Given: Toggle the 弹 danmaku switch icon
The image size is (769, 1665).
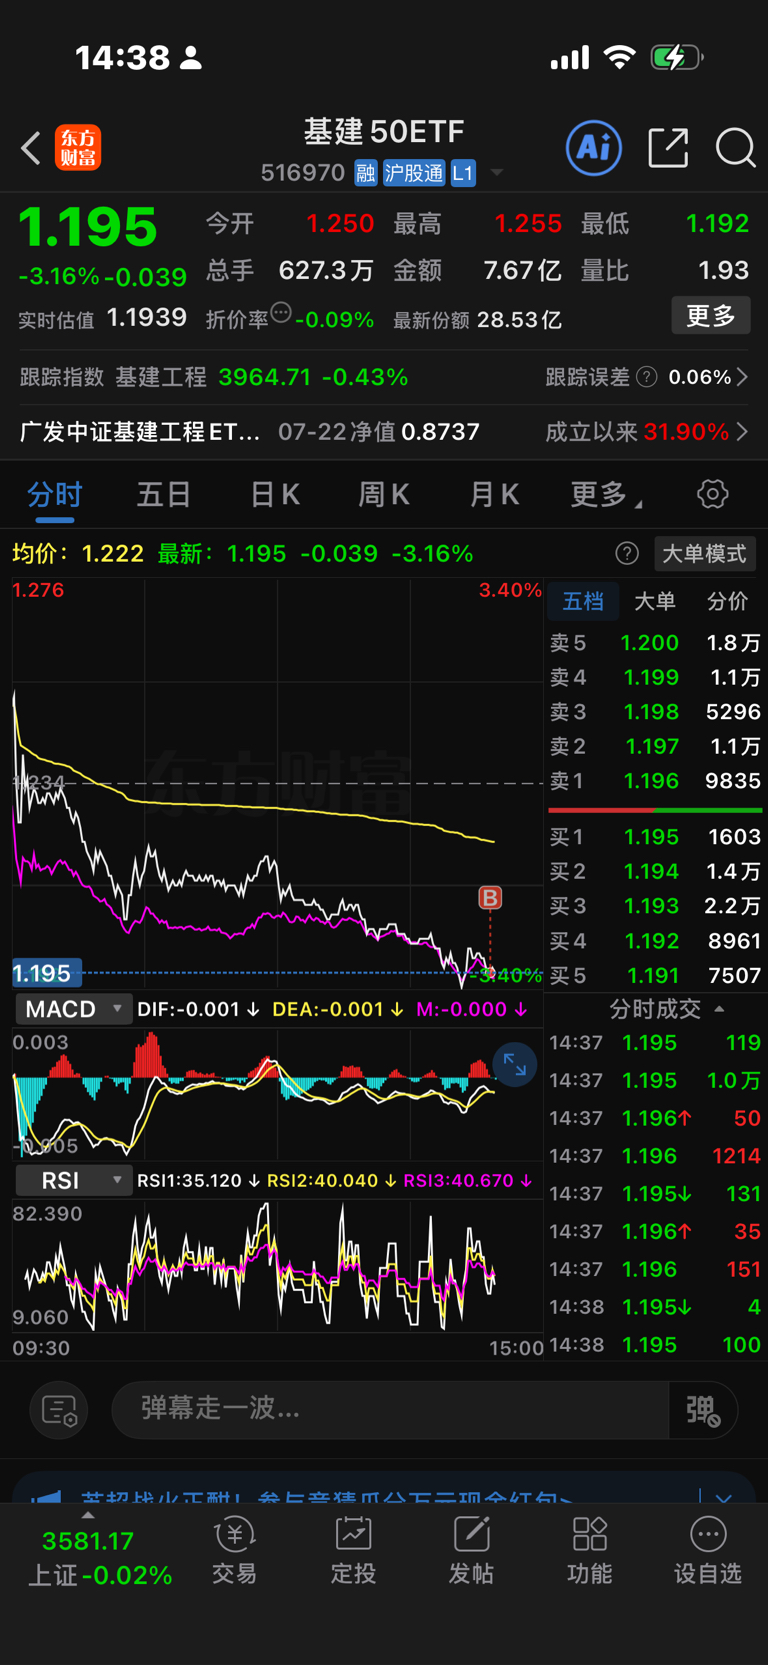Looking at the screenshot, I should [x=704, y=1410].
